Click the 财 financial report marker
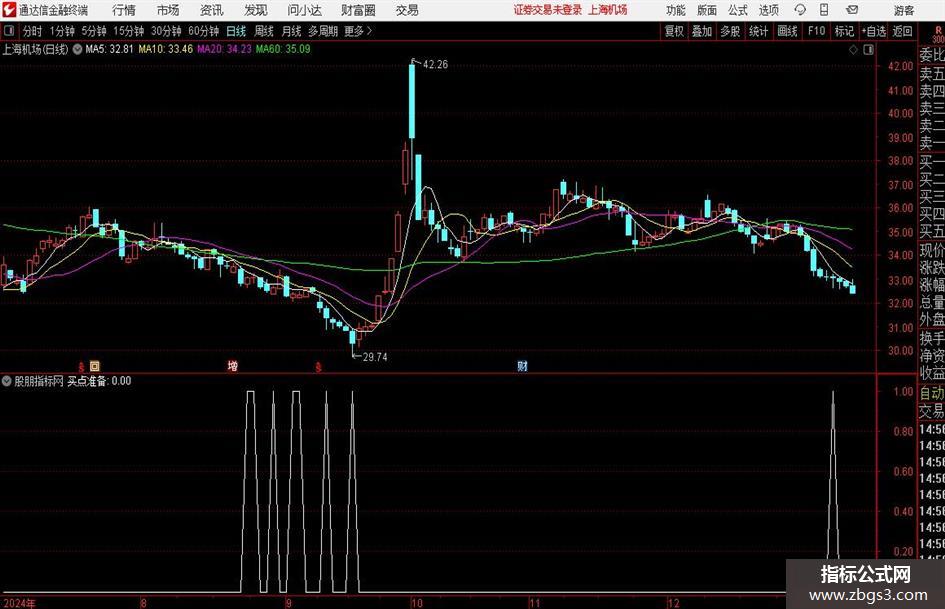Viewport: 945px width, 609px height. (523, 366)
